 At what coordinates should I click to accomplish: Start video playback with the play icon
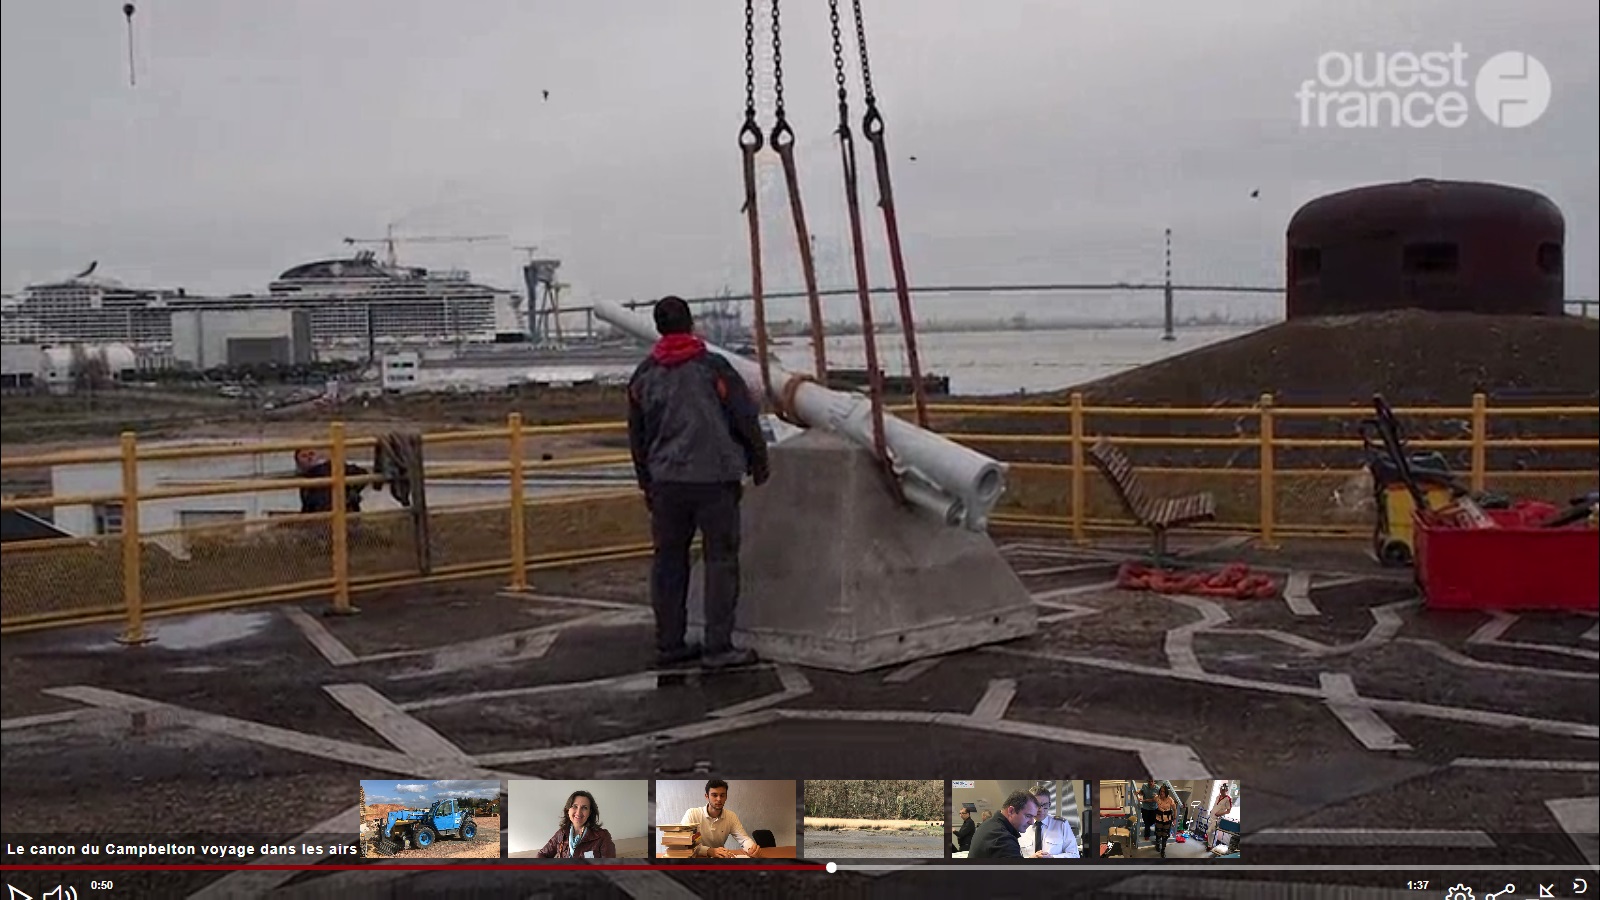tap(18, 891)
